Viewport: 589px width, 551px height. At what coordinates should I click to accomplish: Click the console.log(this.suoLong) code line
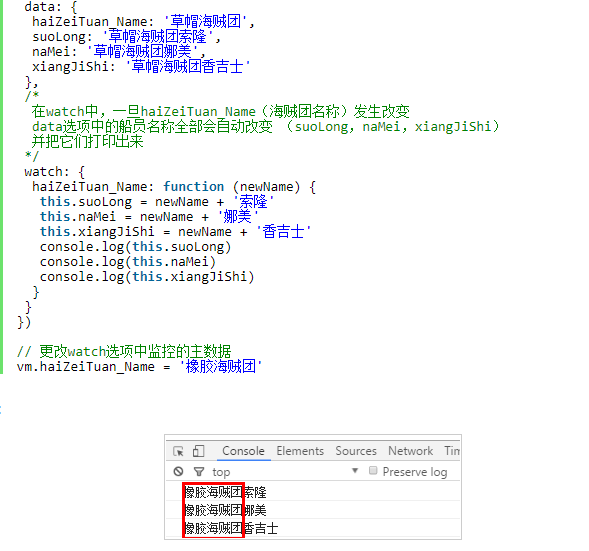click(135, 247)
